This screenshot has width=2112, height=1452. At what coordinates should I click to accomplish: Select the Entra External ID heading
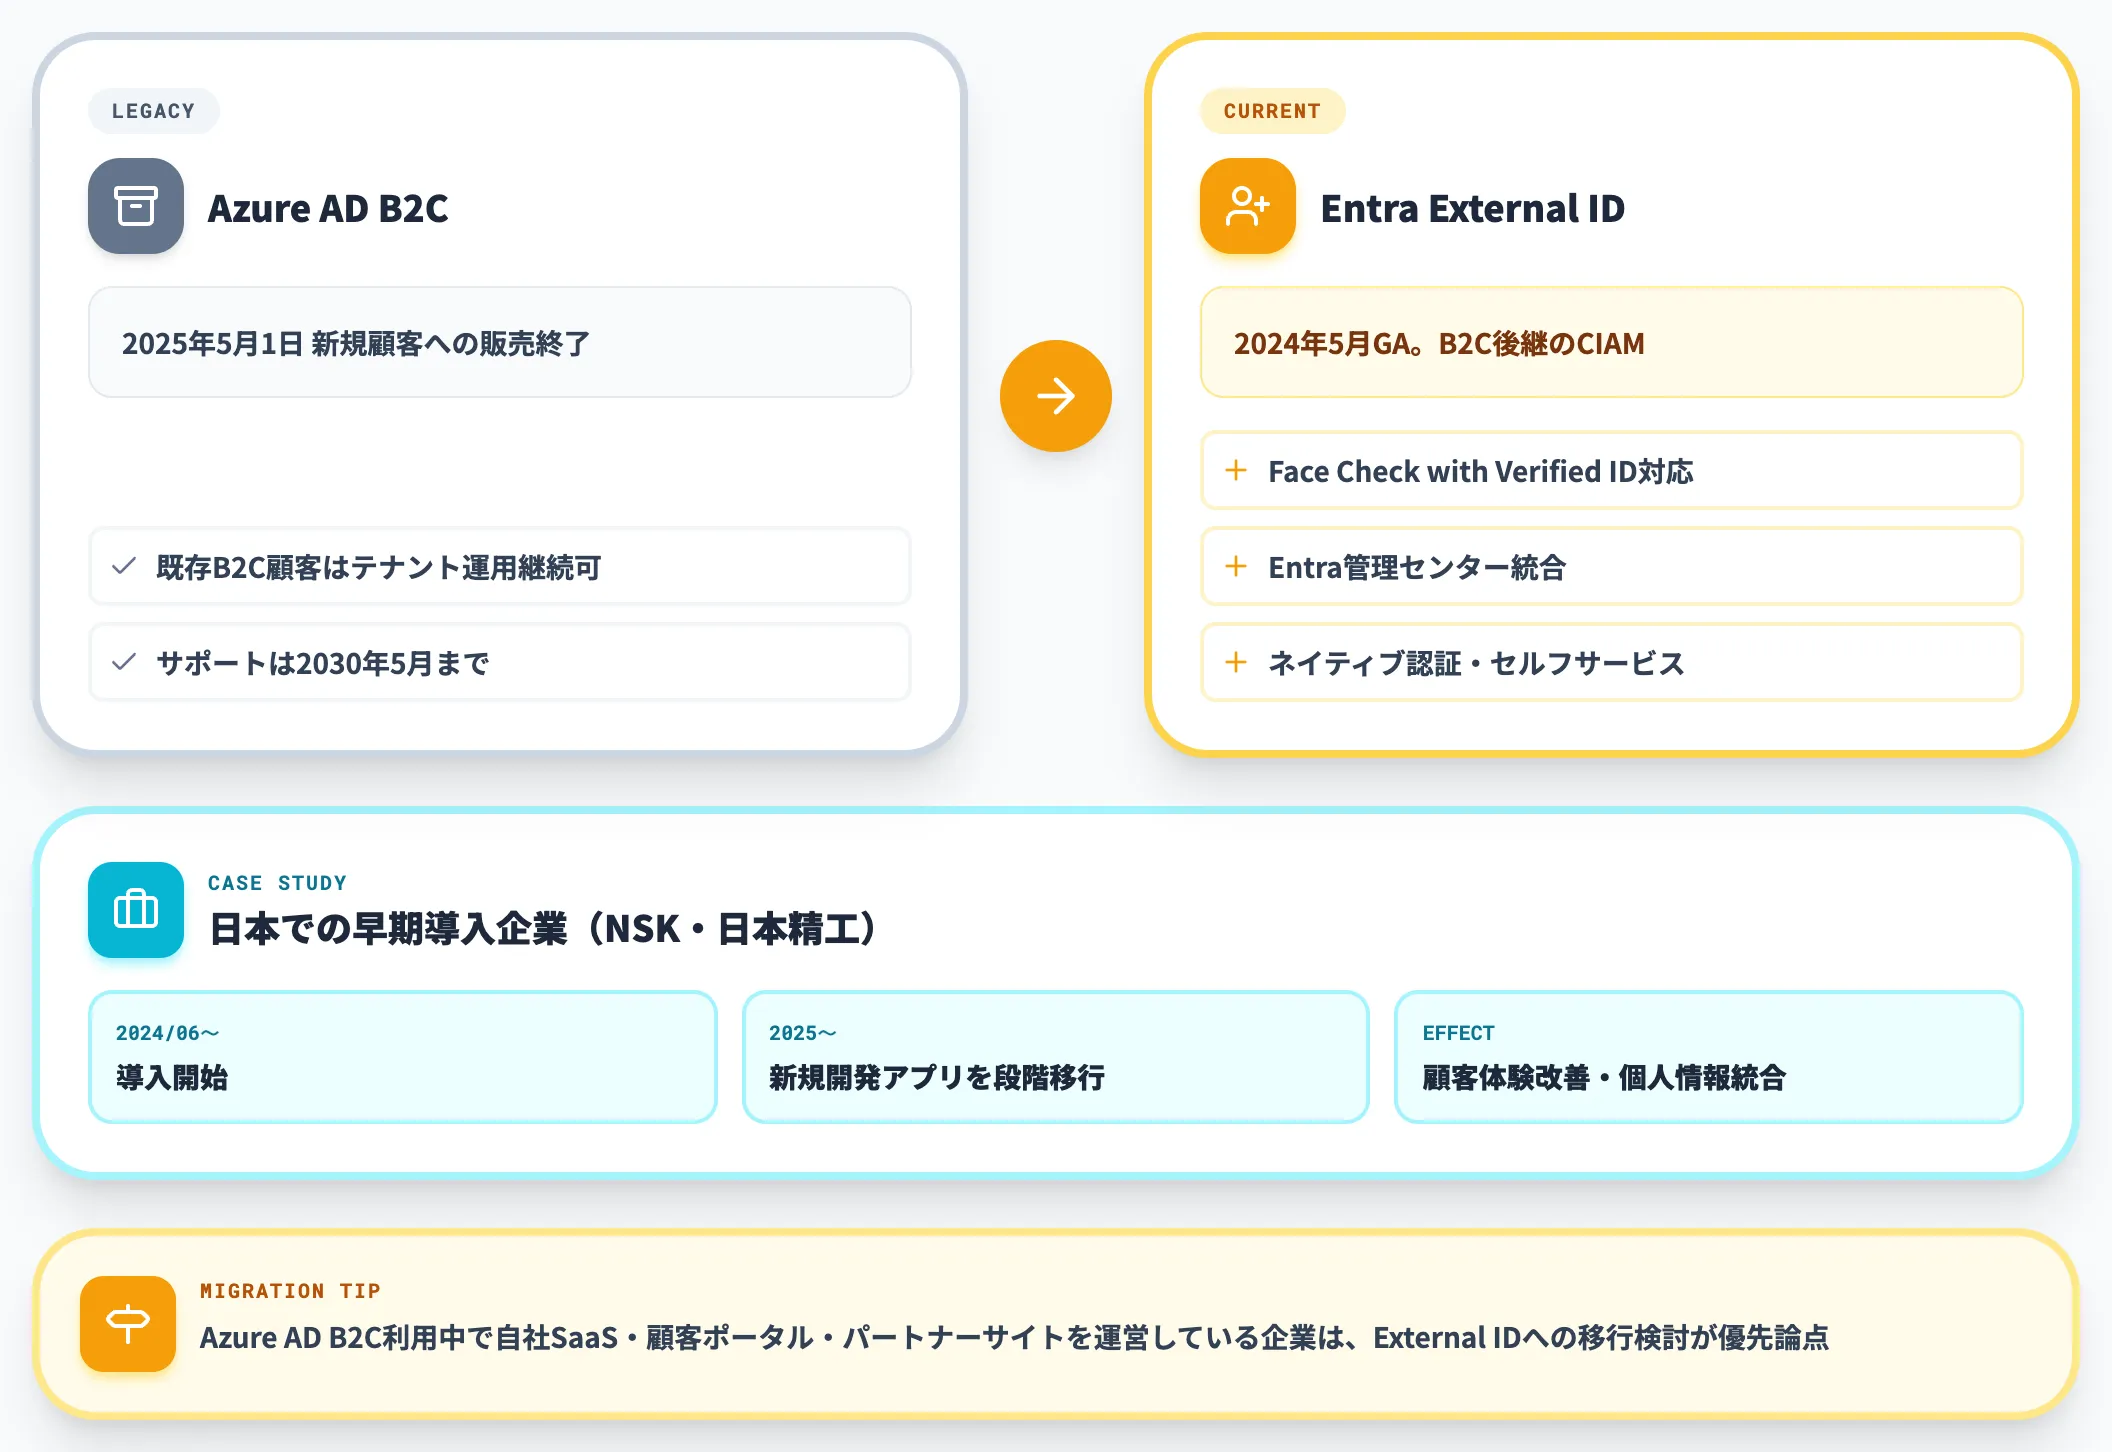pos(1473,208)
